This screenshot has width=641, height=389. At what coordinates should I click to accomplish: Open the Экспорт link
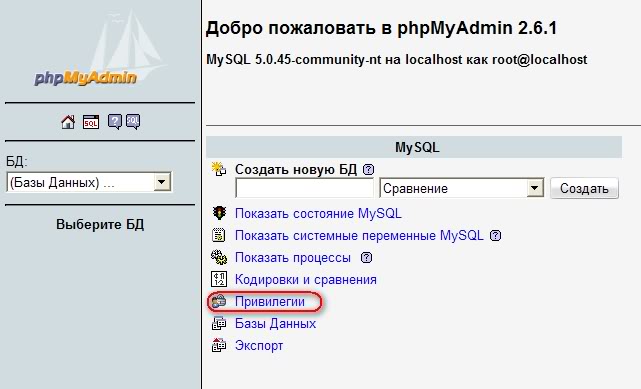pyautogui.click(x=259, y=346)
